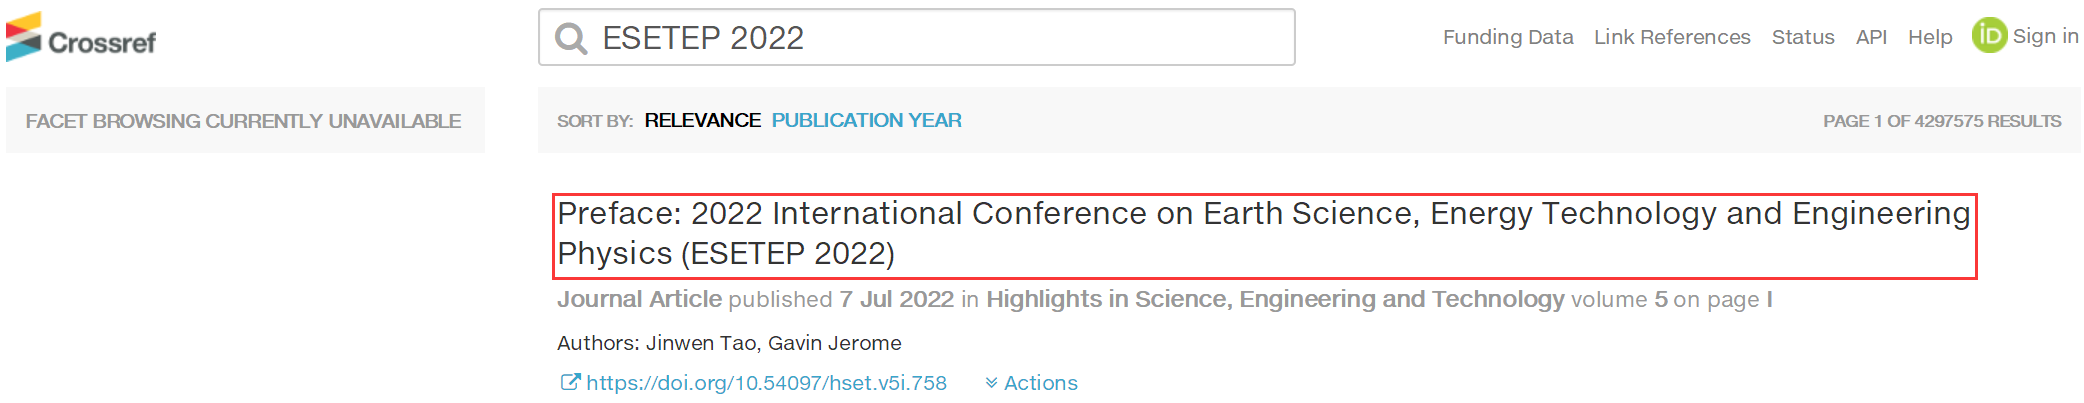The width and height of the screenshot is (2084, 403).
Task: Focus the search field containing ESETEP 2022
Action: click(x=916, y=38)
